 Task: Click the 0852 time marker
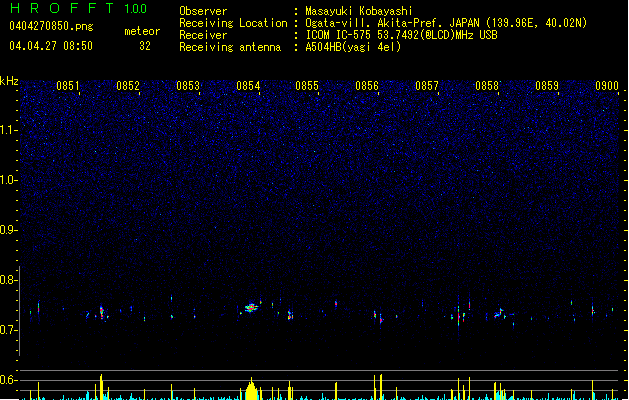(x=128, y=86)
